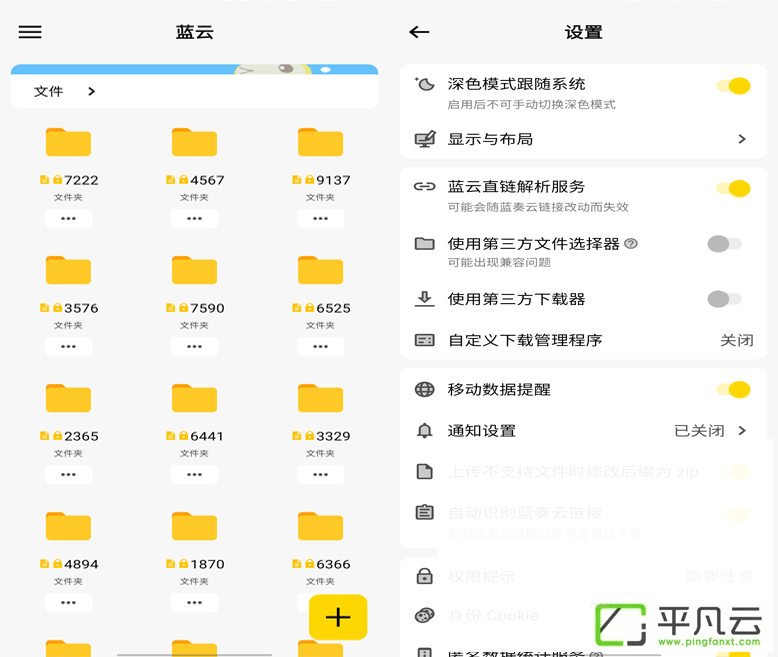Open the hamburger menu in 蓝云 screen
The width and height of the screenshot is (778, 657).
[30, 32]
